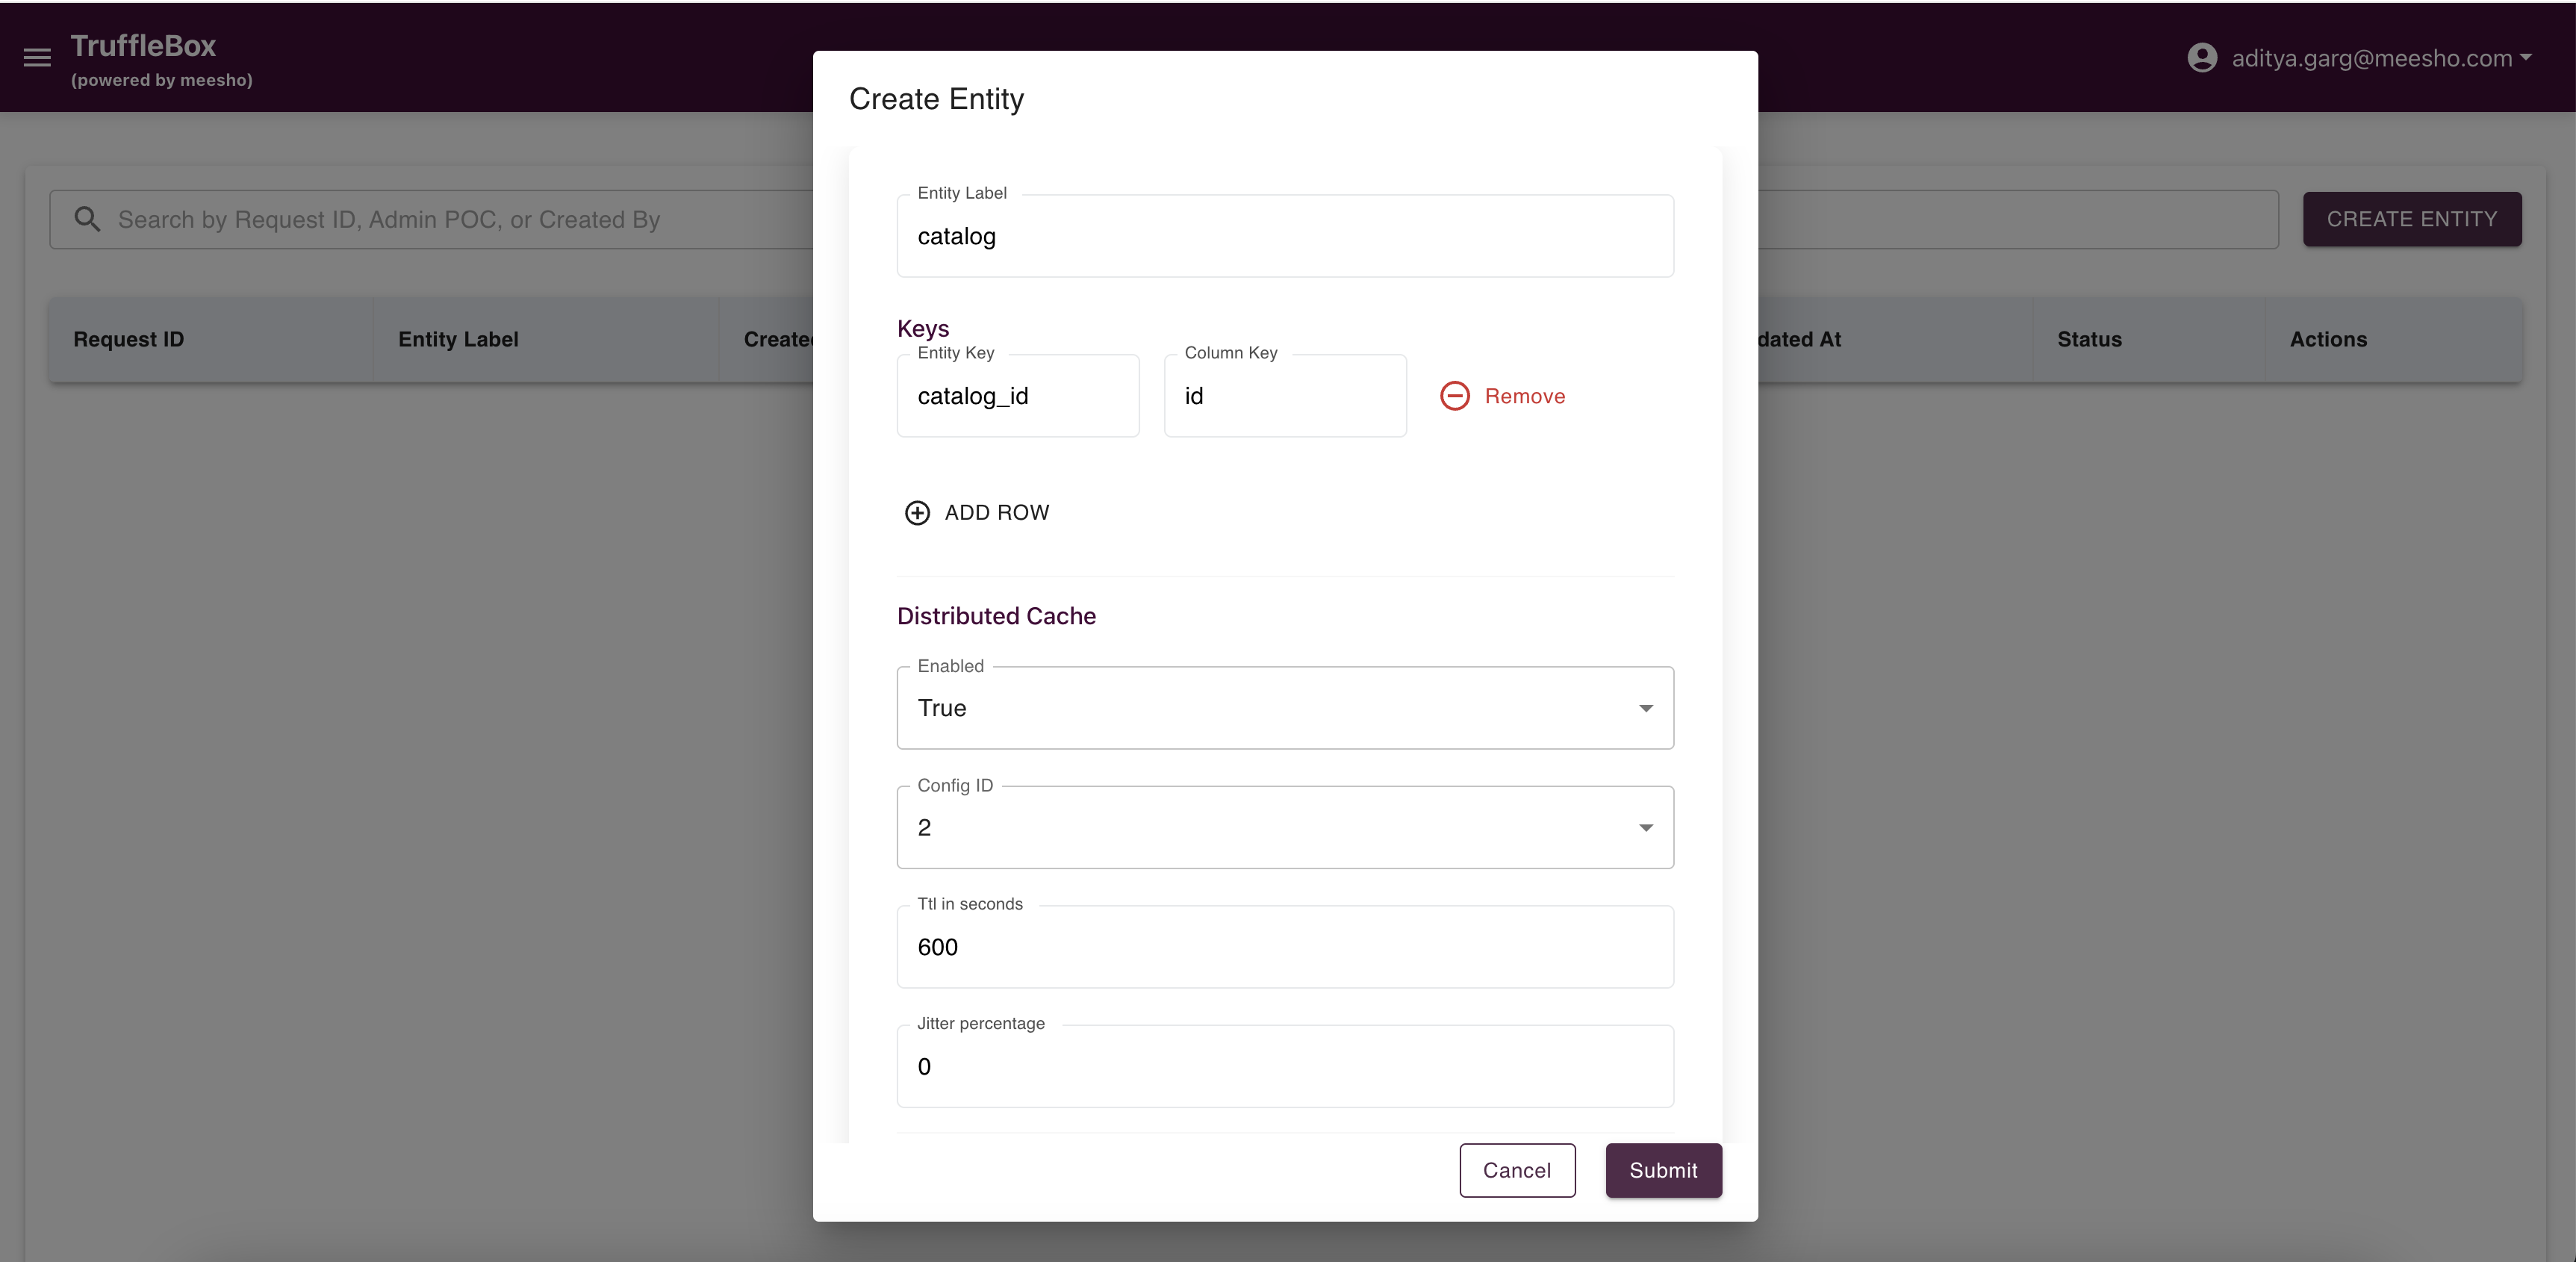The image size is (2576, 1262).
Task: Click the Ttl in seconds field
Action: [x=1285, y=947]
